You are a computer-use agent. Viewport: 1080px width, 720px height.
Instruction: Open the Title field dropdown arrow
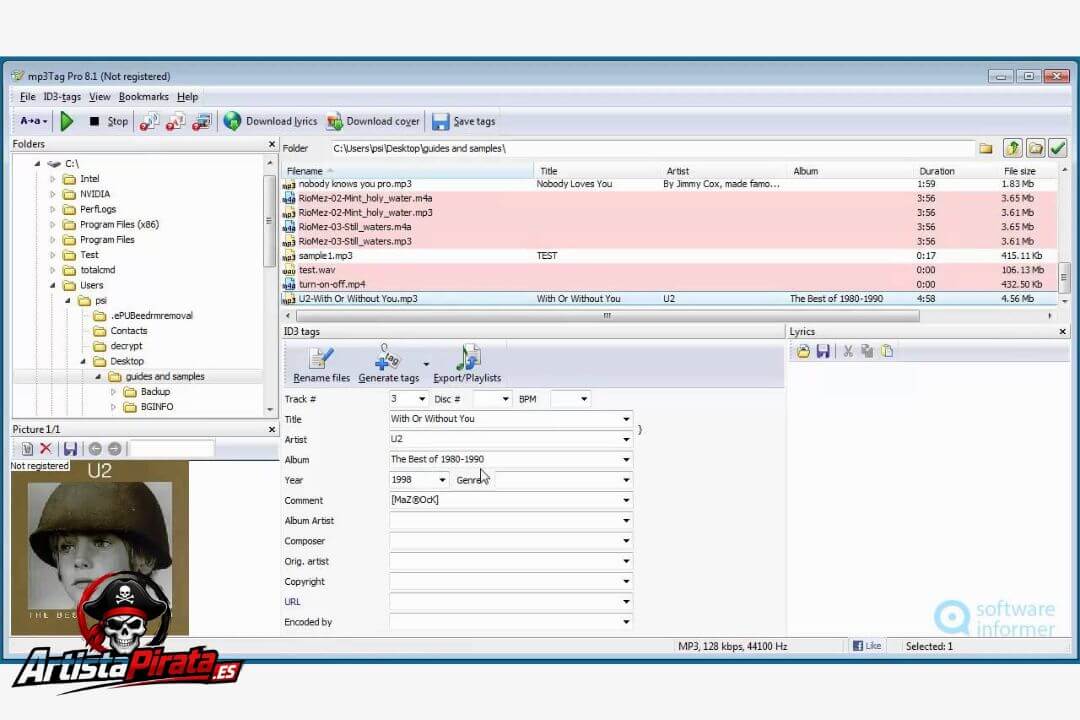point(626,419)
